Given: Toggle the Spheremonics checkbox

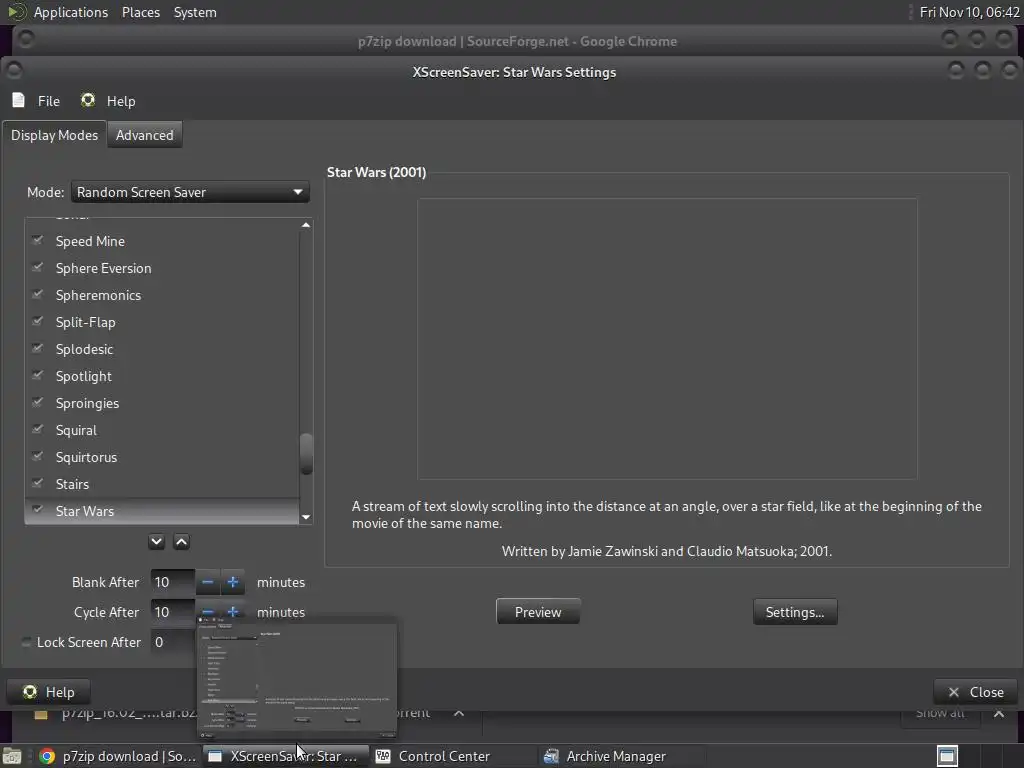Looking at the screenshot, I should 37,295.
